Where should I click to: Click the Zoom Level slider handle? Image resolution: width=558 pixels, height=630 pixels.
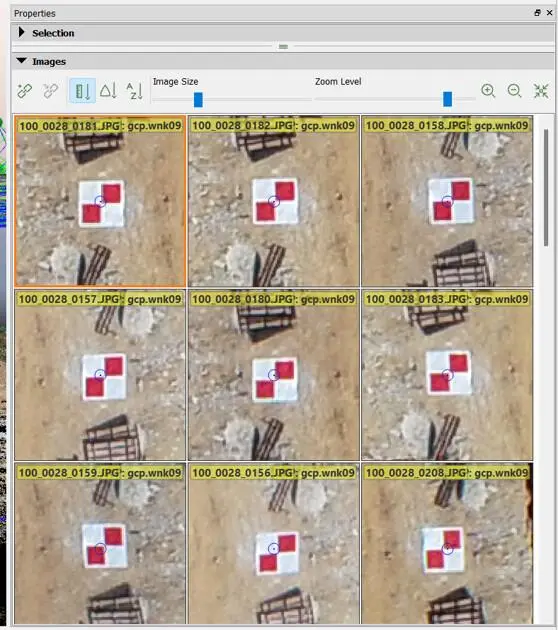(448, 99)
